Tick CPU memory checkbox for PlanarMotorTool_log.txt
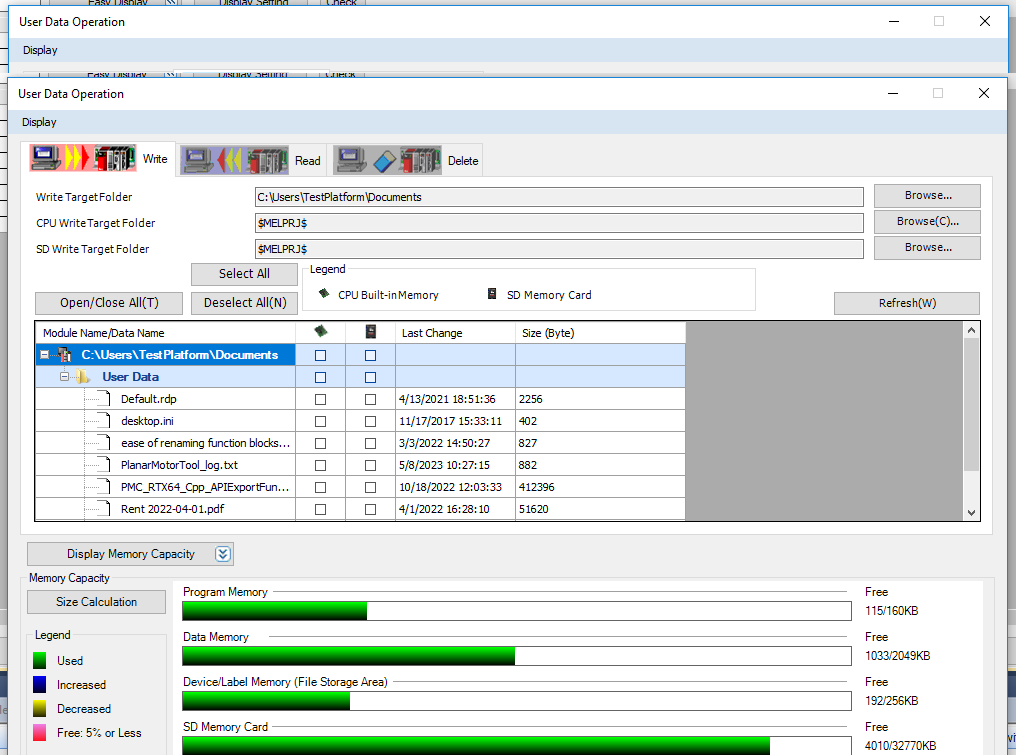This screenshot has height=755, width=1016. (x=320, y=465)
